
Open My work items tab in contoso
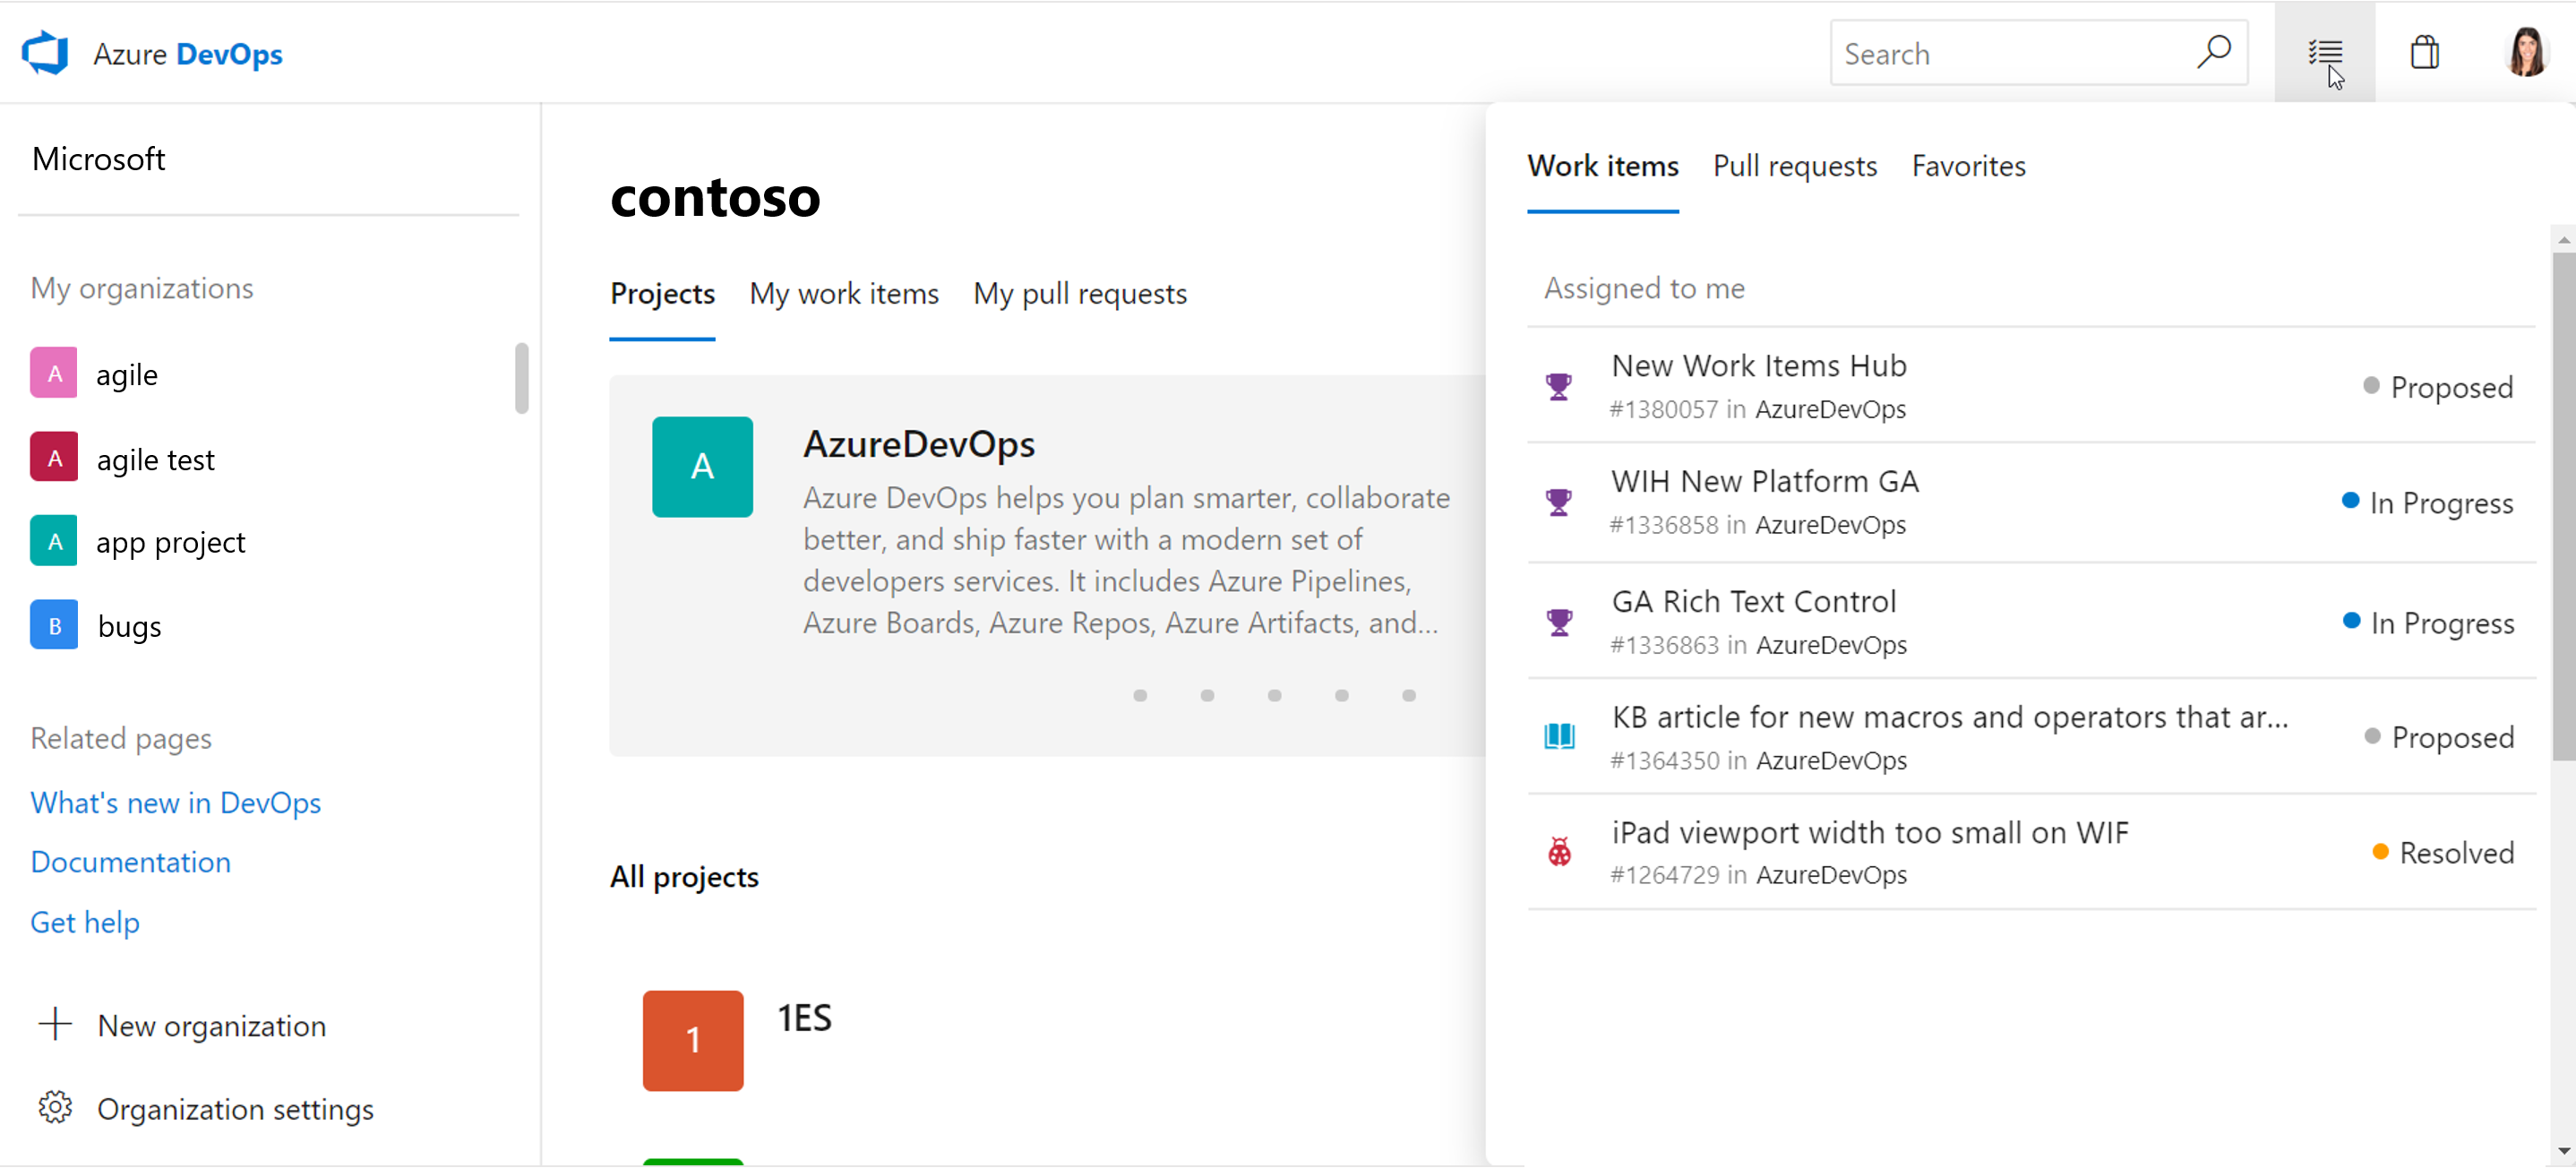click(x=843, y=292)
